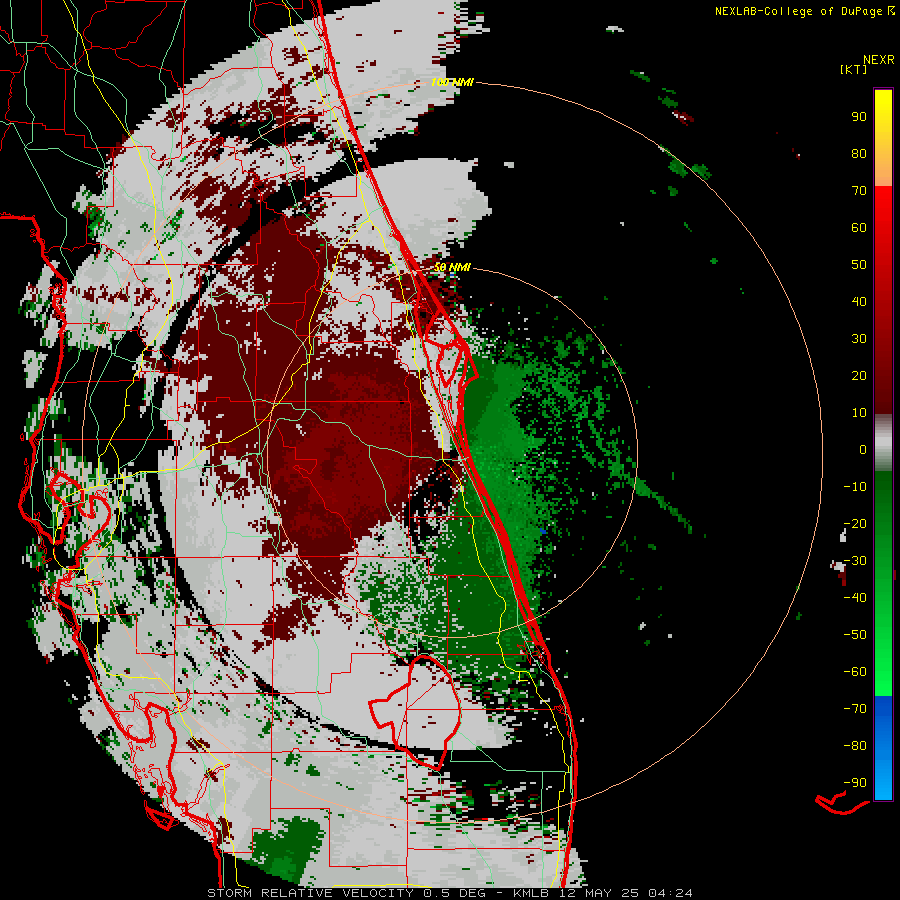Click the 30 value on velocity scale
The width and height of the screenshot is (900, 900).
(x=859, y=339)
